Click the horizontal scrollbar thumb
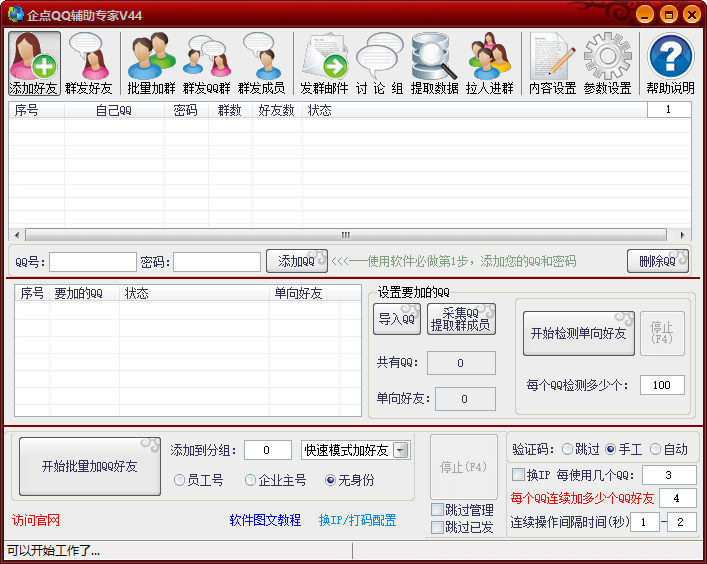Screen dimensions: 707x564 tap(346, 235)
